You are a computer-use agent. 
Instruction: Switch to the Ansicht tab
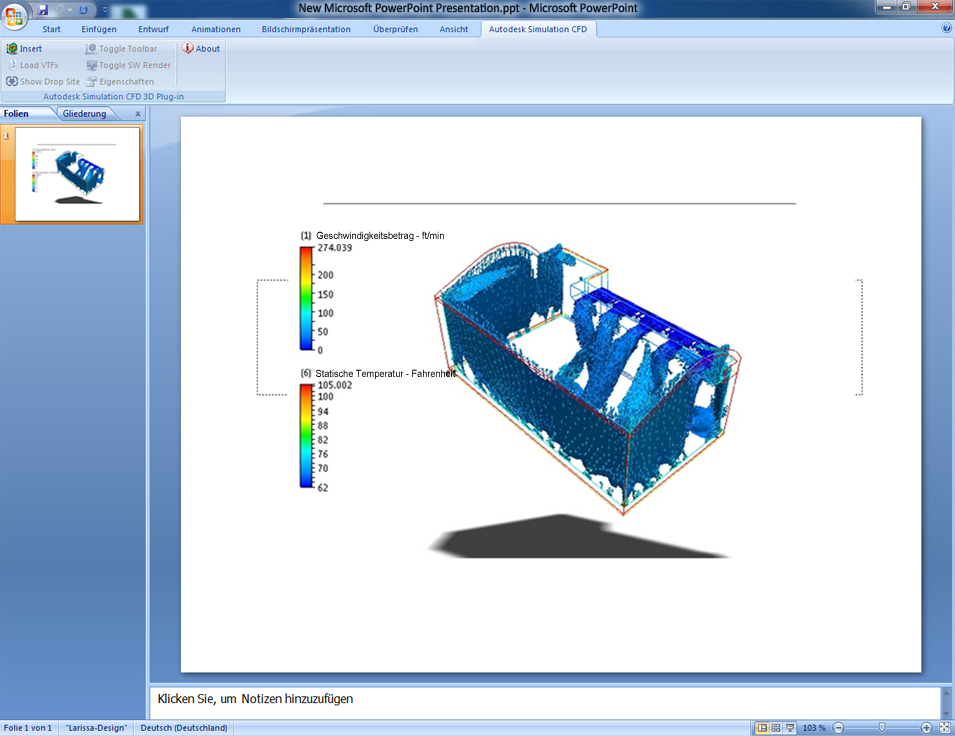[454, 29]
